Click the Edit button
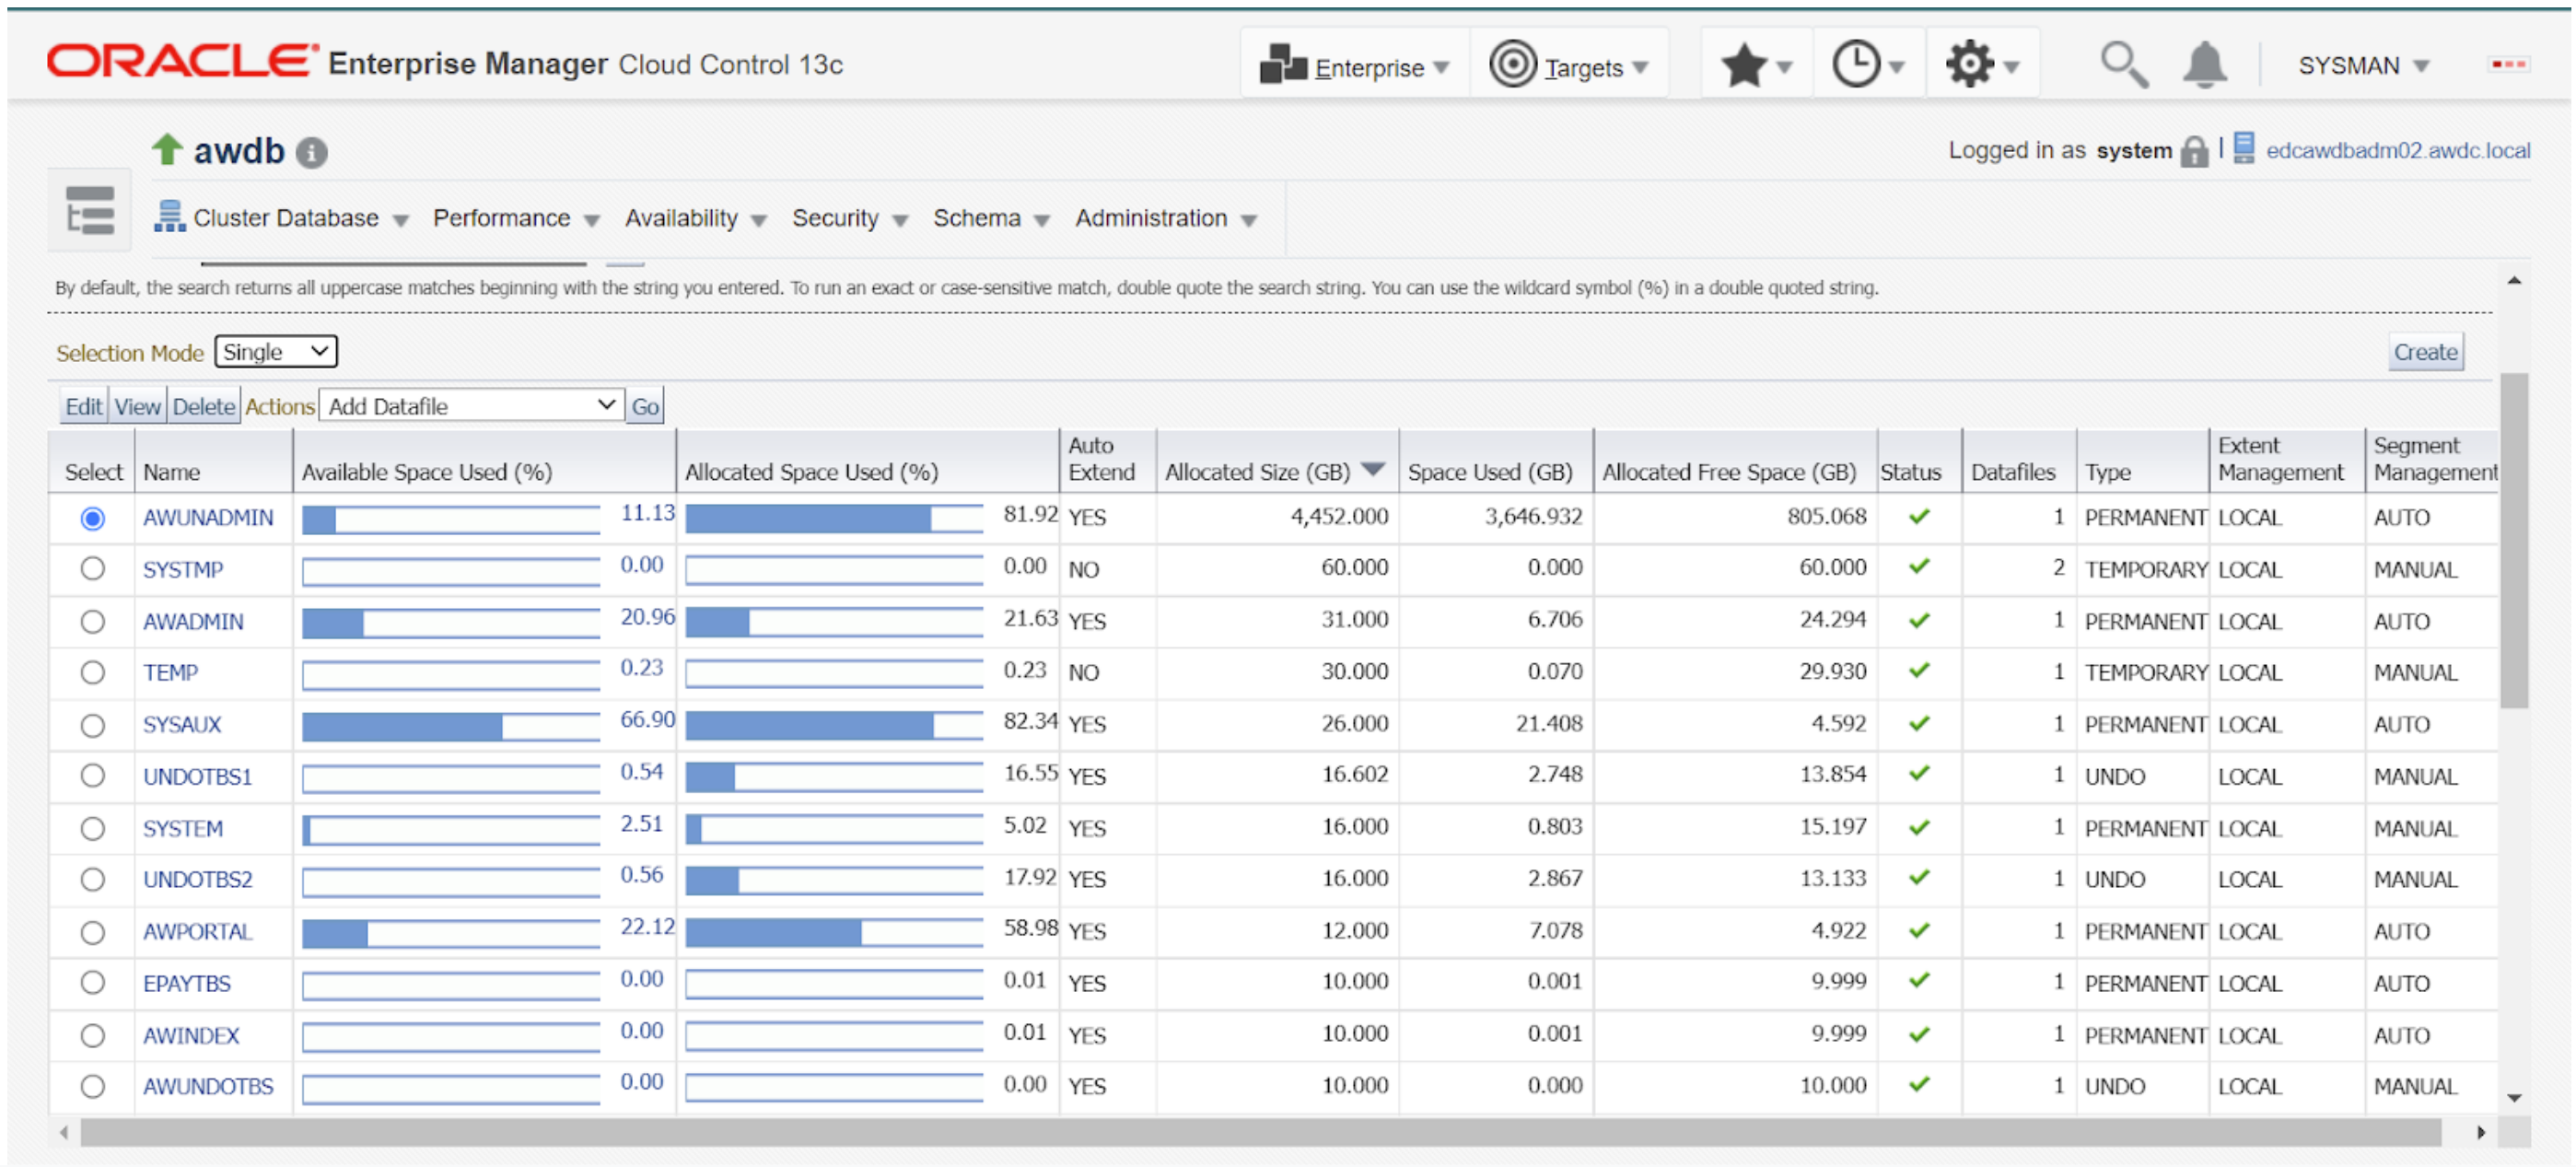2576x1167 pixels. point(83,406)
